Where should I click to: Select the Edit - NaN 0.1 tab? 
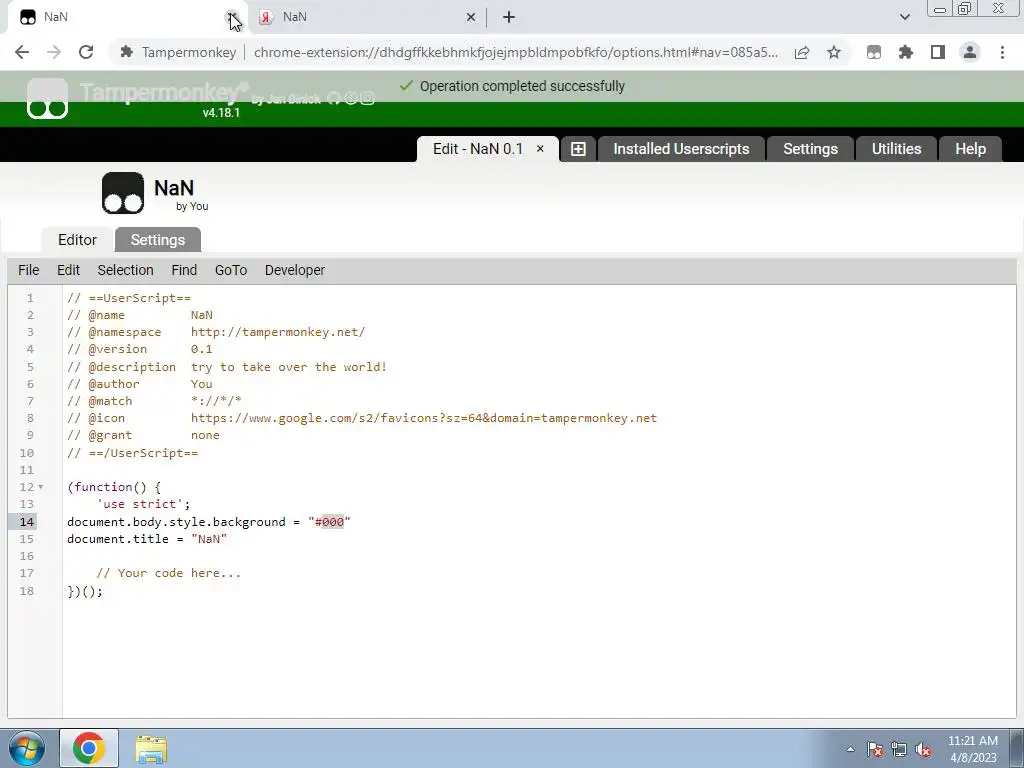(477, 149)
